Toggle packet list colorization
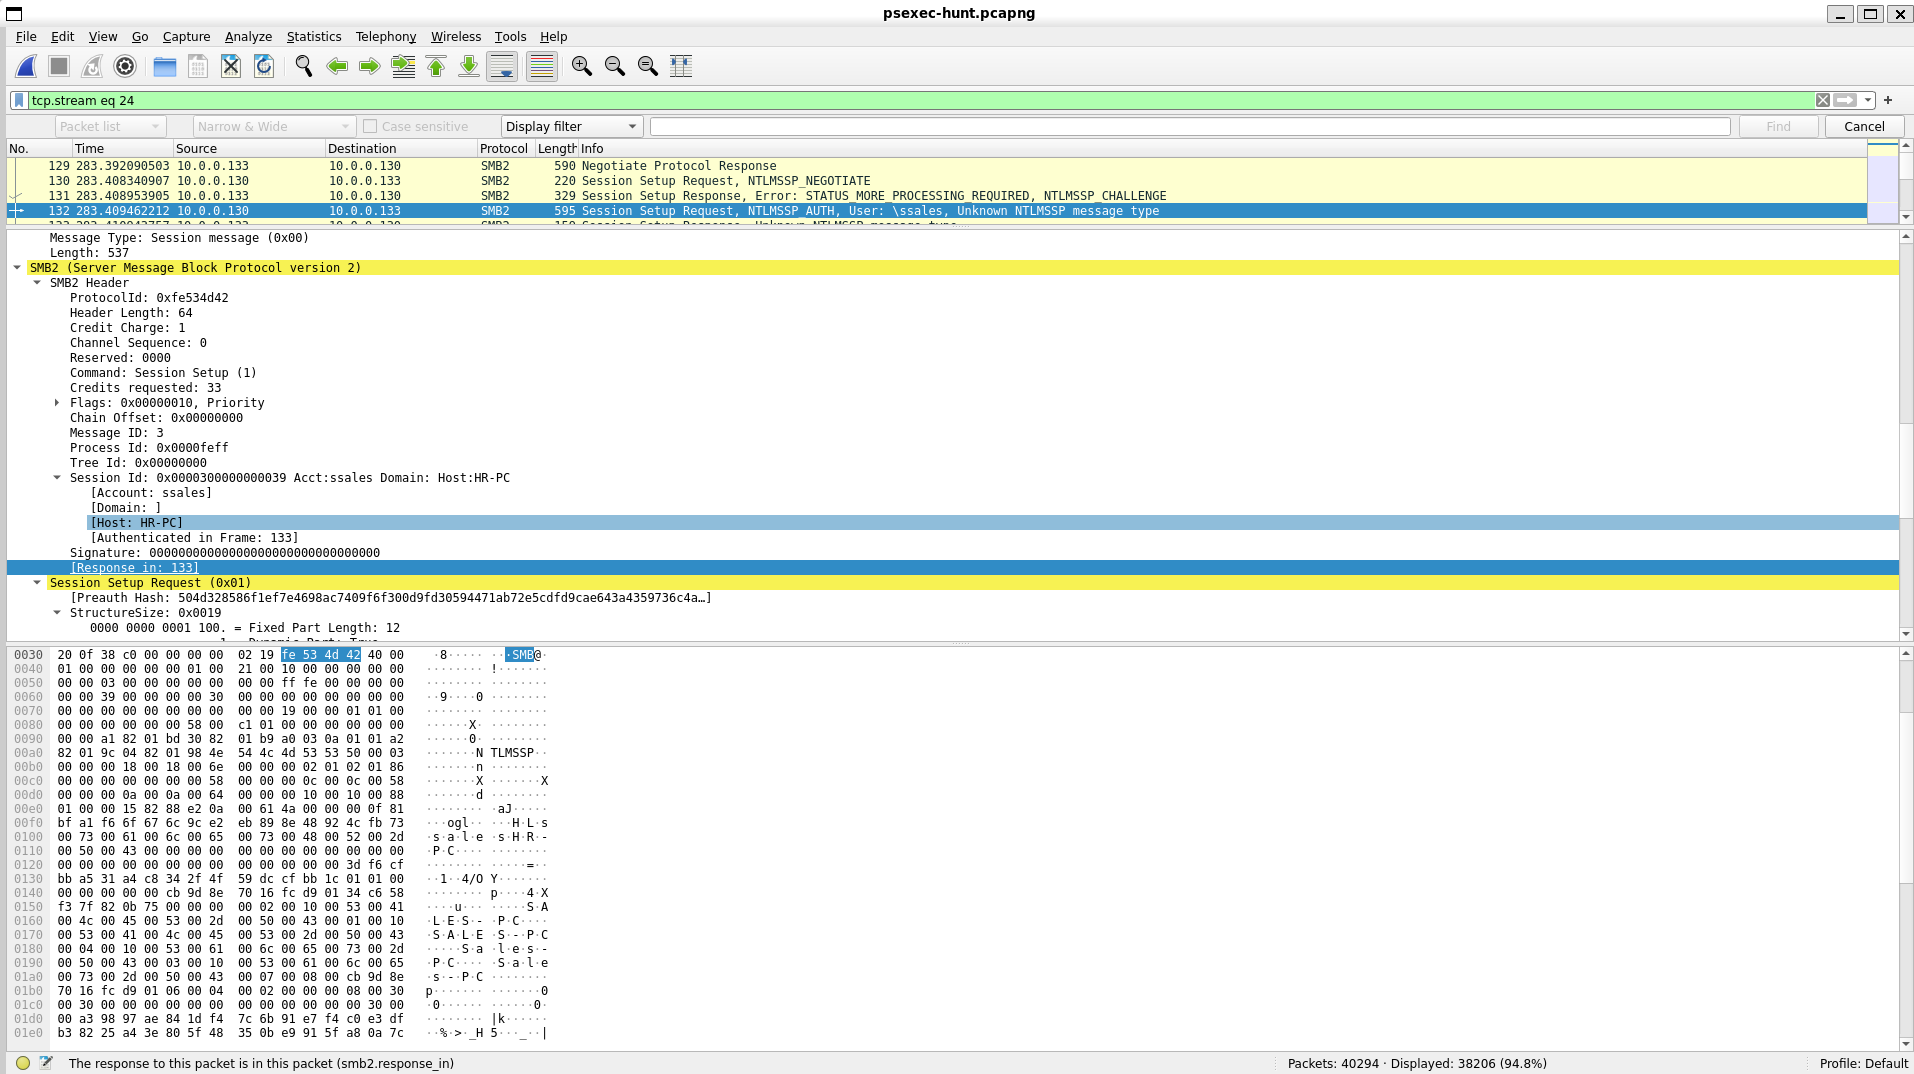Screen dimensions: 1914x1074 pos(541,66)
